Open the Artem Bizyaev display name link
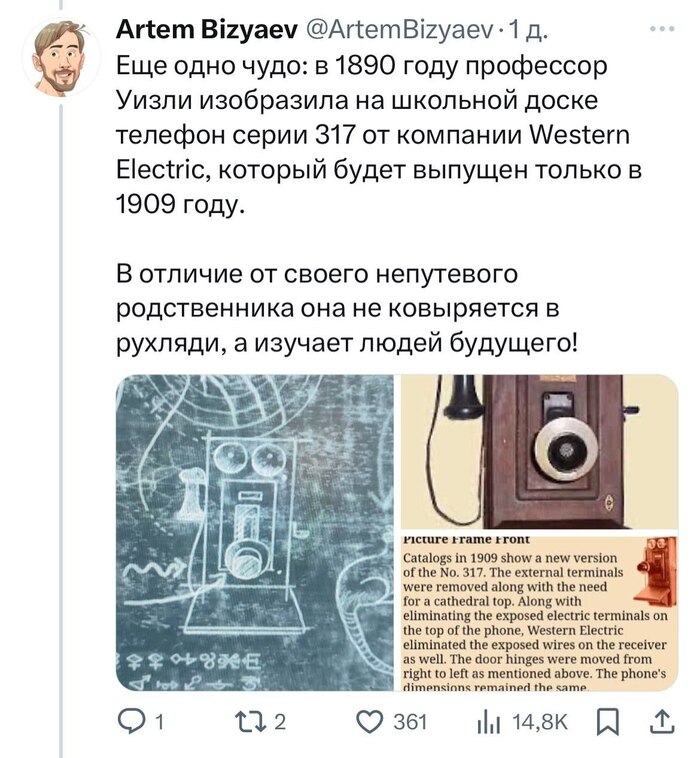Screen dimensions: 700x758 click(207, 30)
